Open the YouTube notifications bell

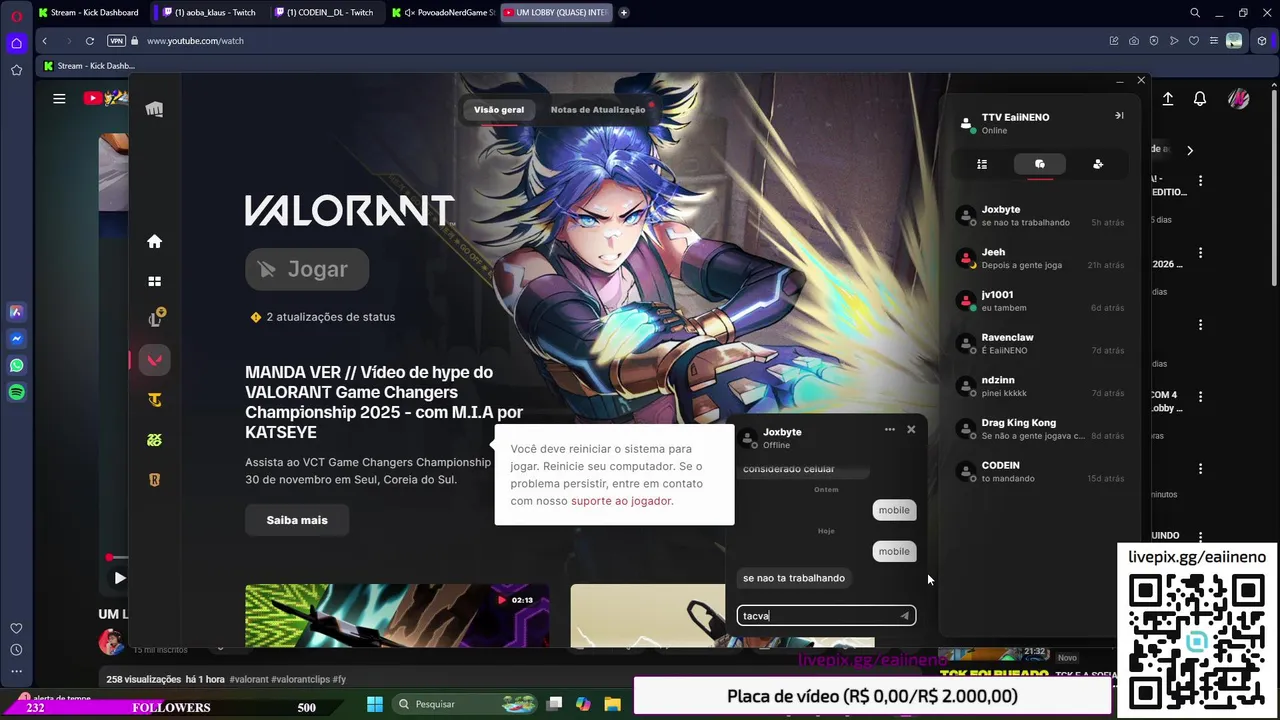click(x=1200, y=99)
